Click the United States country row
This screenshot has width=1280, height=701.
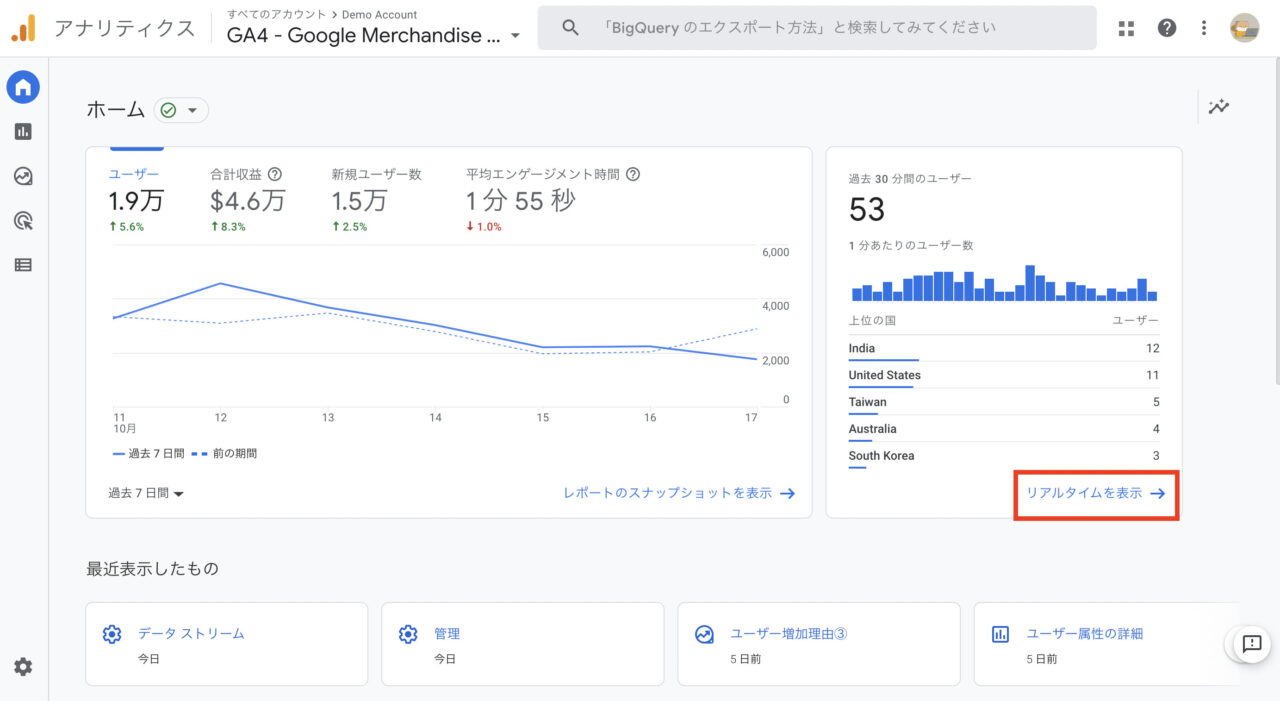(x=1004, y=376)
